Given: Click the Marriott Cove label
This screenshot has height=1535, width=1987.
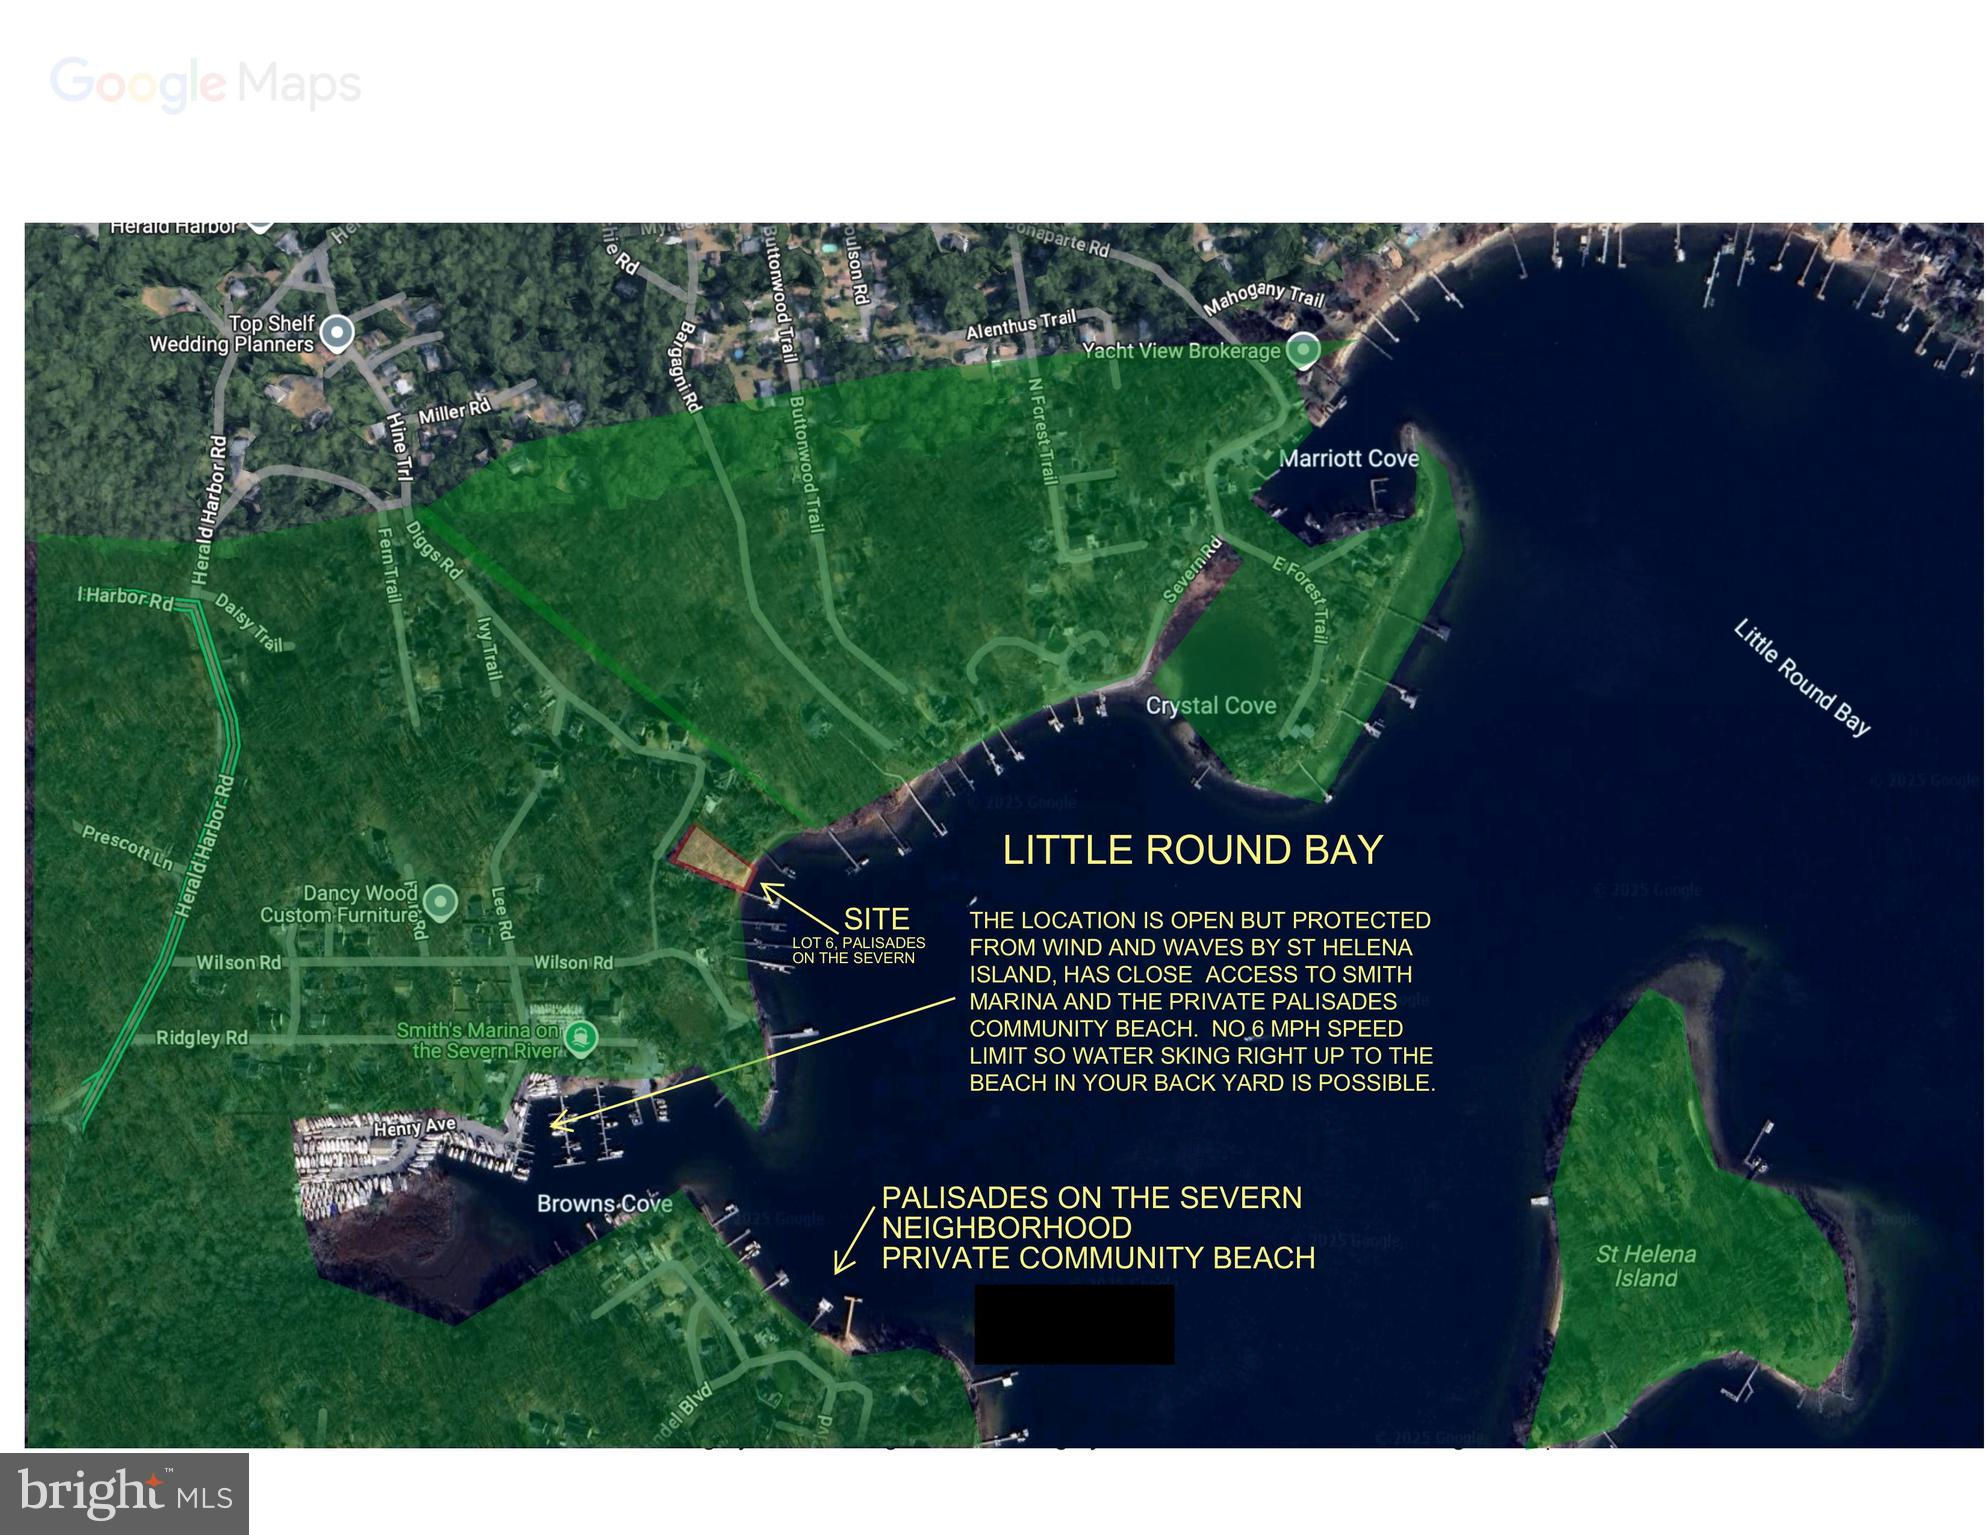Looking at the screenshot, I should point(1348,459).
